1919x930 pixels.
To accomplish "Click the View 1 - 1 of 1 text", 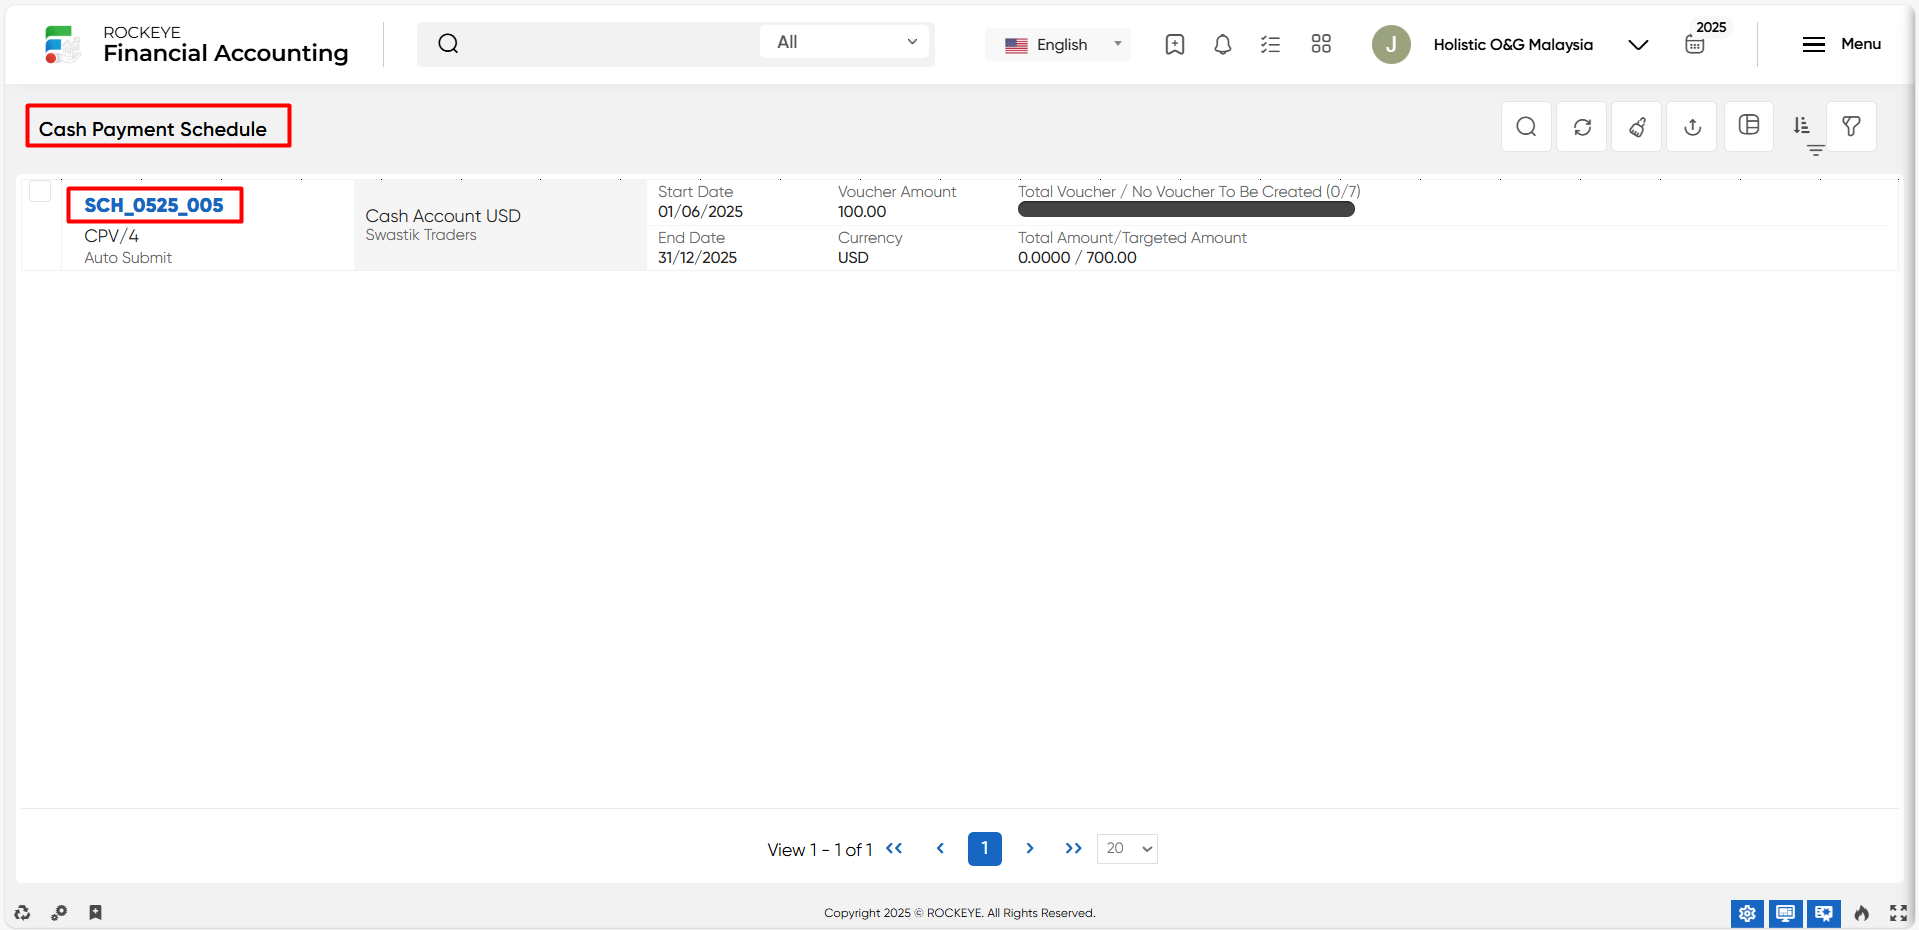I will (x=820, y=850).
